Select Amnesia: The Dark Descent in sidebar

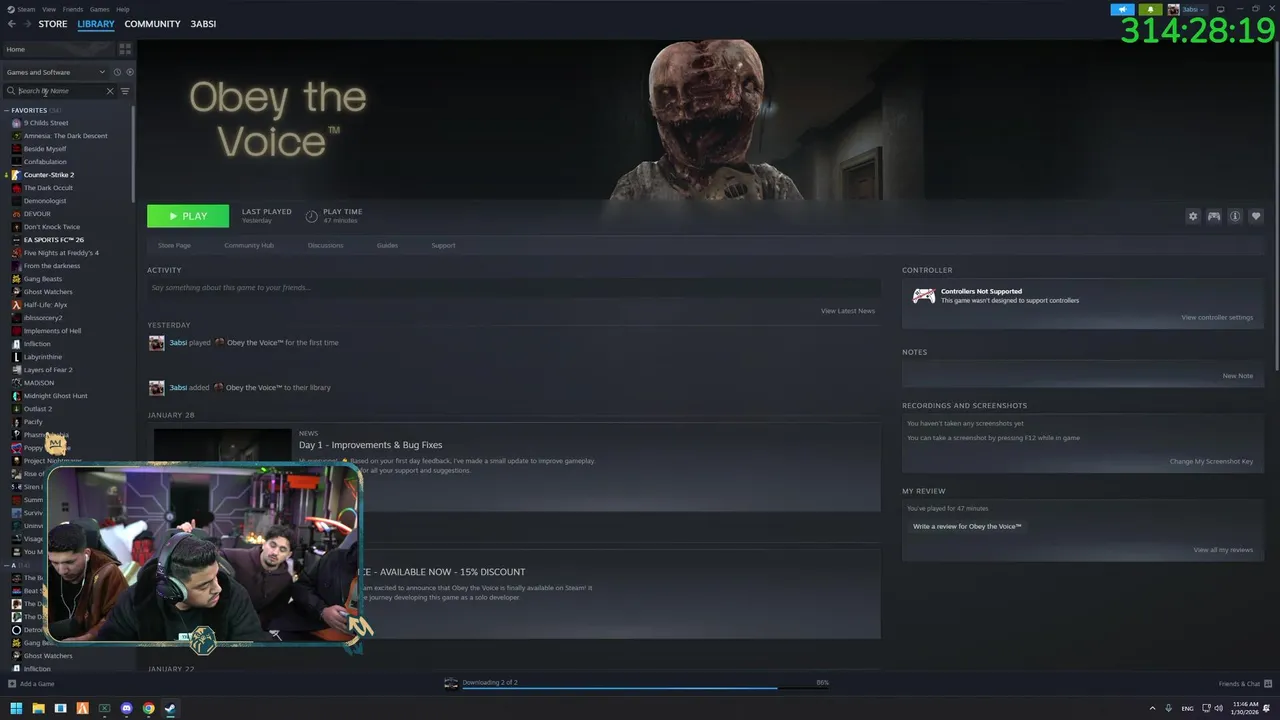pyautogui.click(x=65, y=136)
